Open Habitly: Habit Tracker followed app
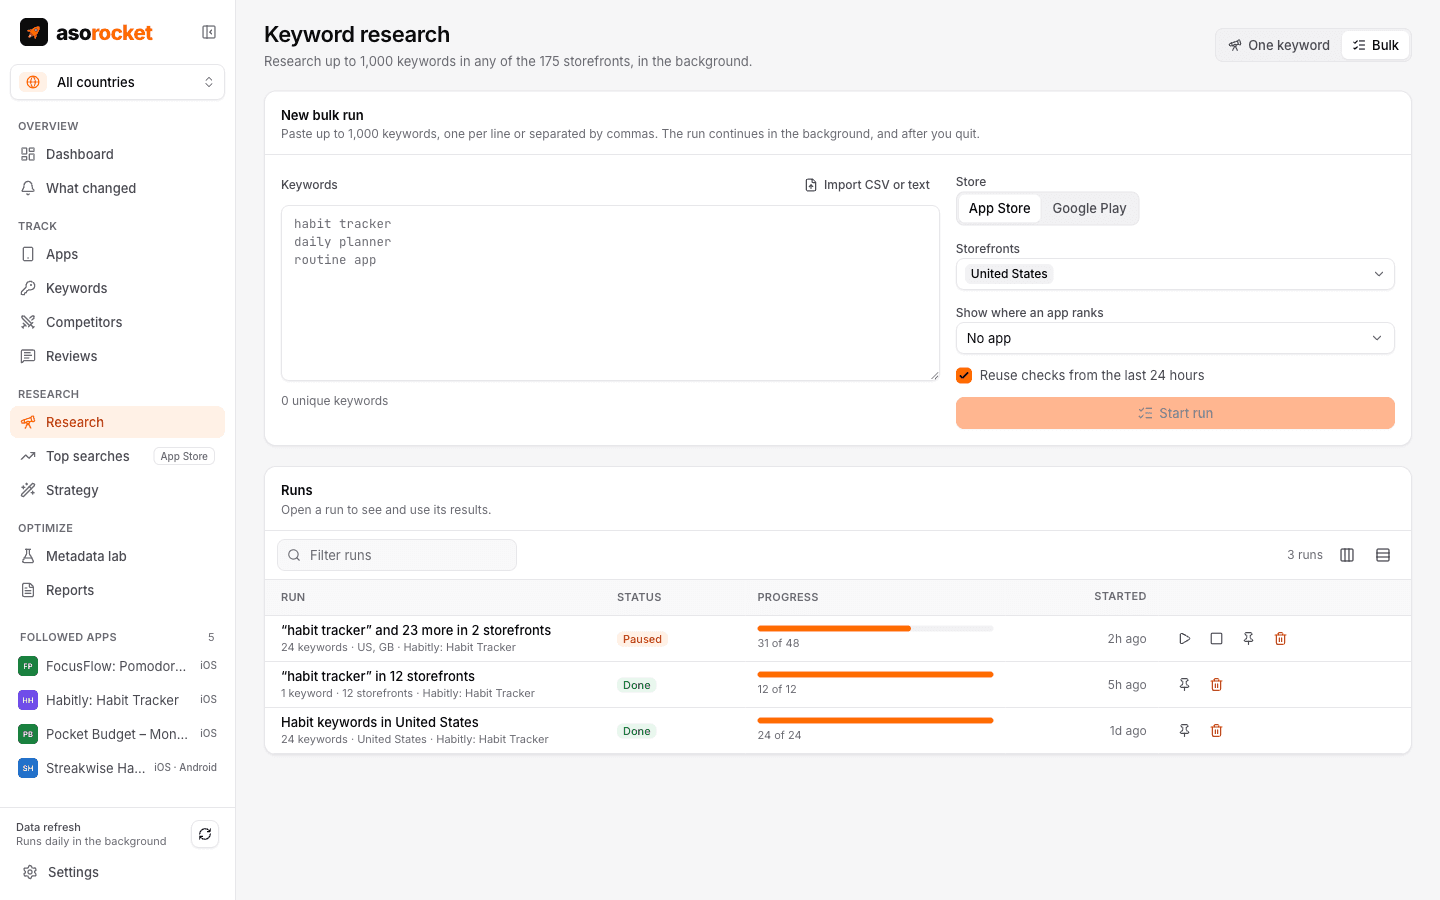This screenshot has width=1440, height=900. [118, 700]
